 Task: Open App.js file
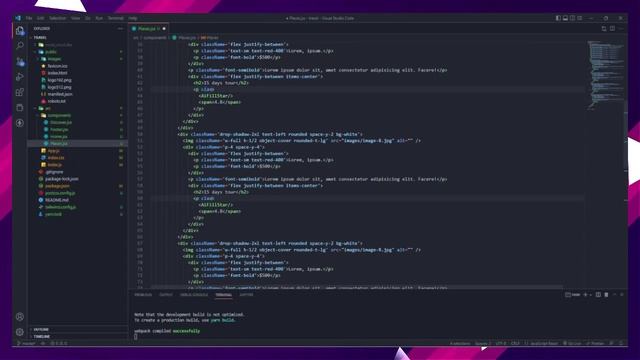pos(53,151)
